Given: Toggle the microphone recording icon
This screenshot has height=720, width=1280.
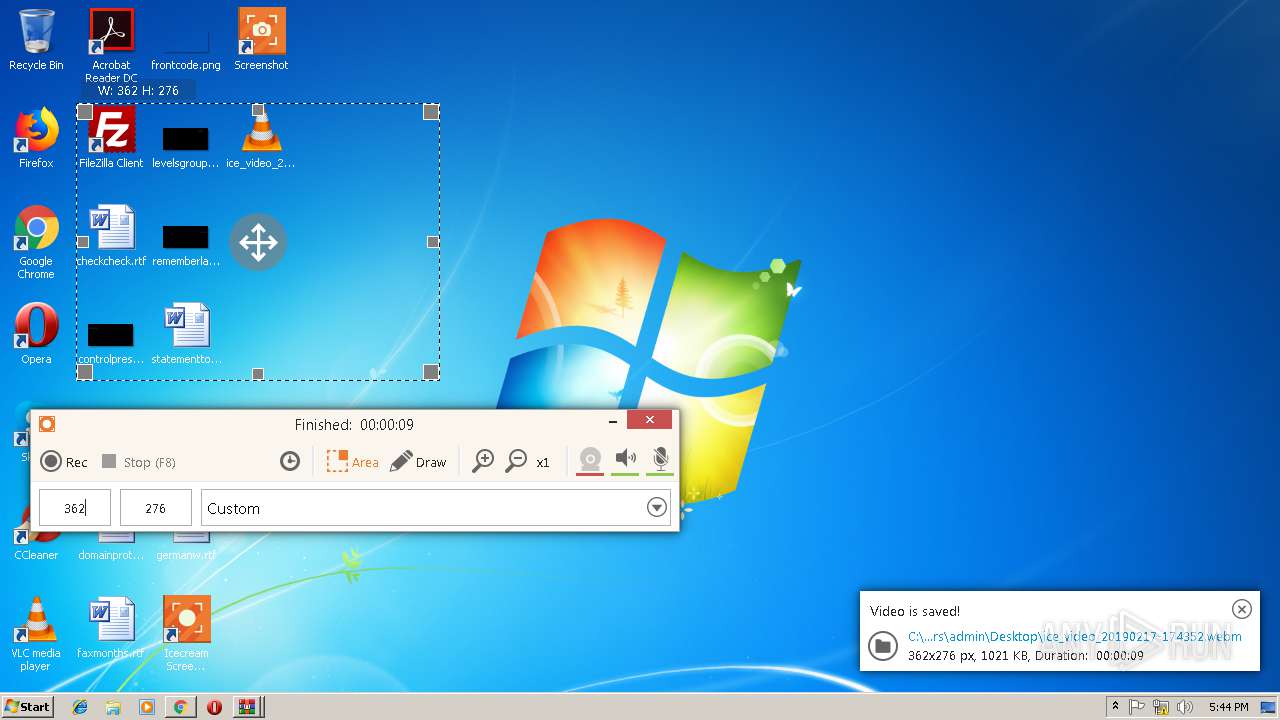Looking at the screenshot, I should pyautogui.click(x=660, y=460).
